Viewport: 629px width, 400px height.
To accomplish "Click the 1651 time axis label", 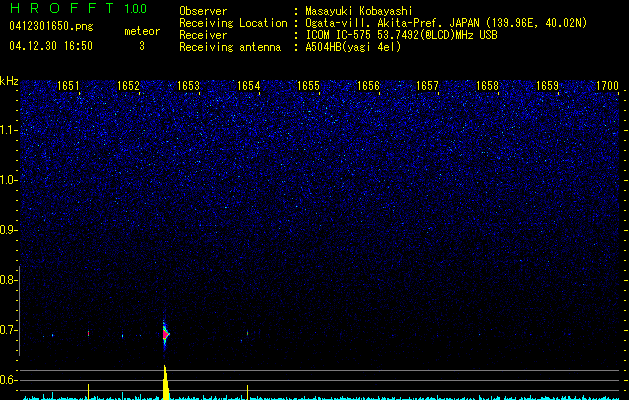I will tap(68, 85).
